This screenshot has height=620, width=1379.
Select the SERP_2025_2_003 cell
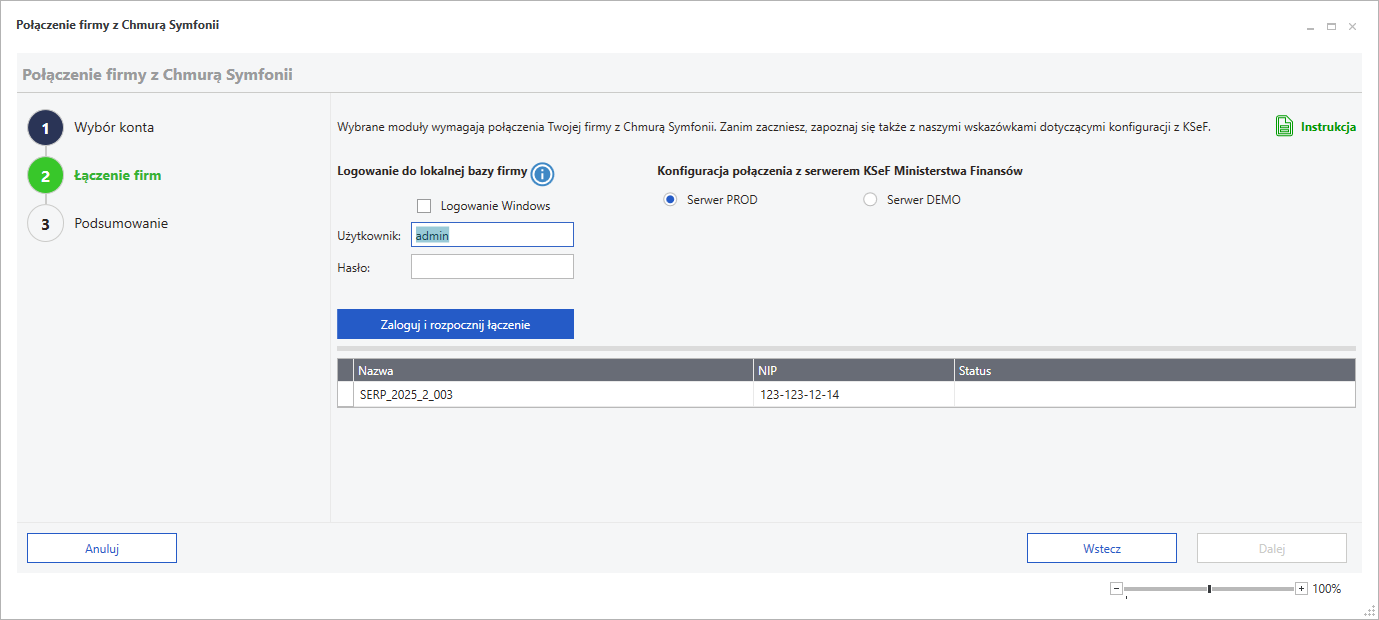pos(553,395)
